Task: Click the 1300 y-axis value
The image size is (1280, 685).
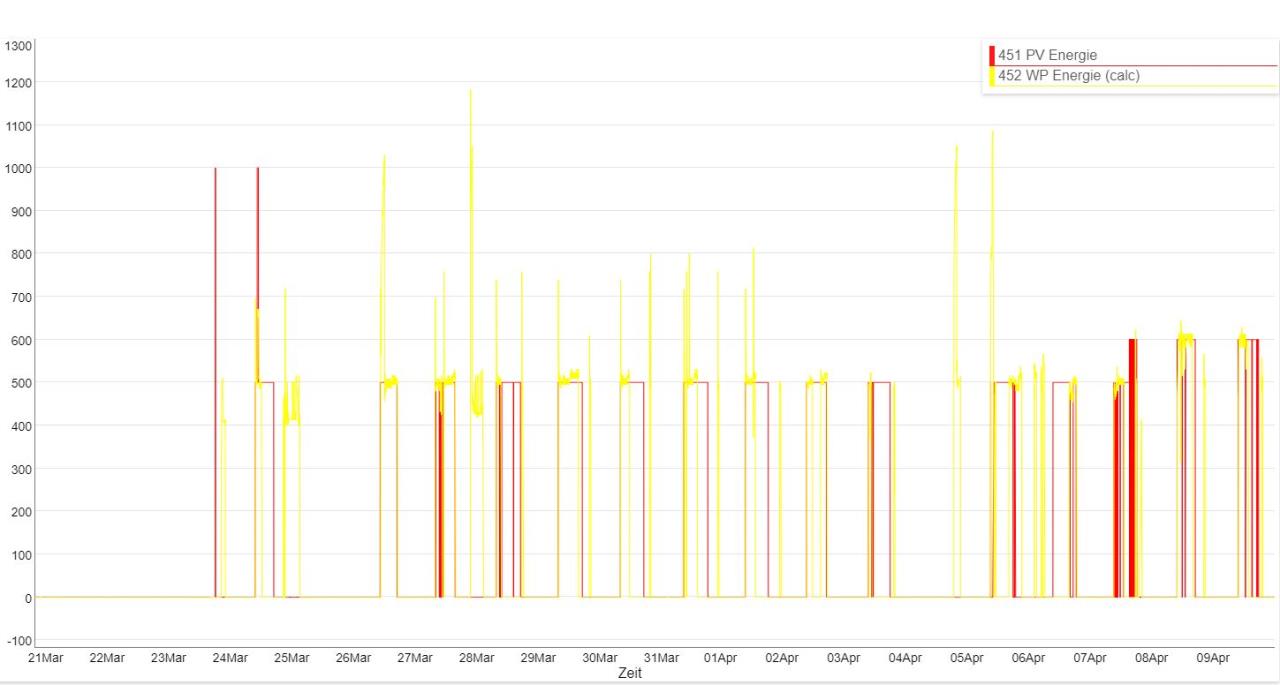Action: [19, 46]
